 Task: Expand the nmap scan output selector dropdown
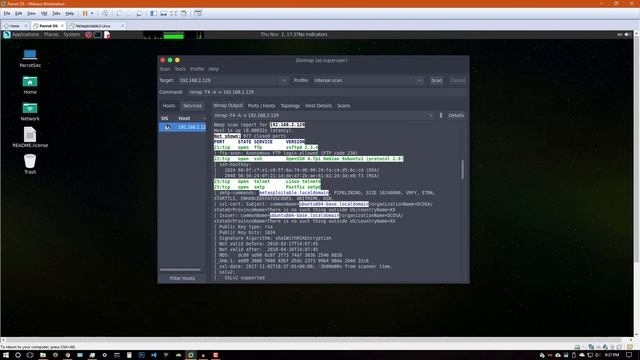(x=431, y=116)
